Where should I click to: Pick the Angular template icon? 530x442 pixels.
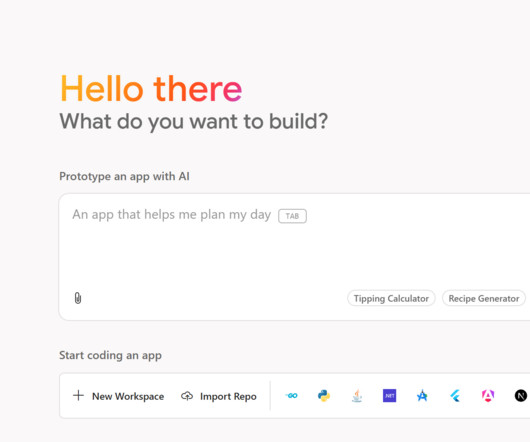(x=488, y=395)
